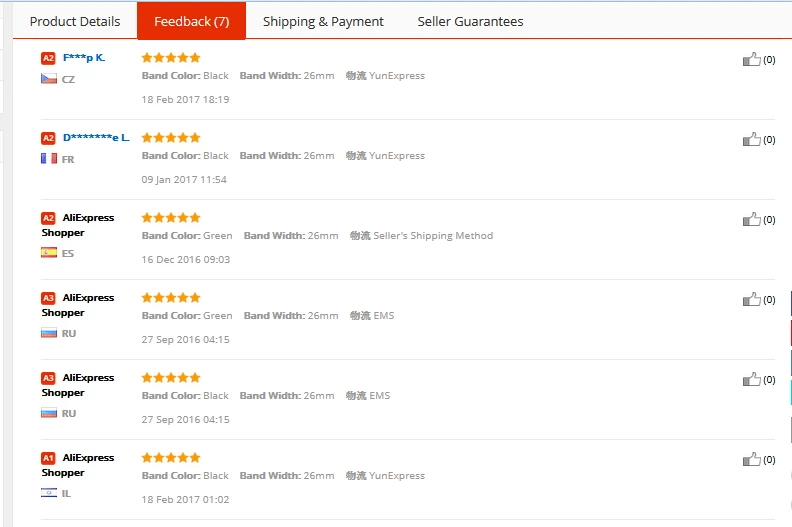Click the A1 badge on the Israel shopper

tap(48, 458)
